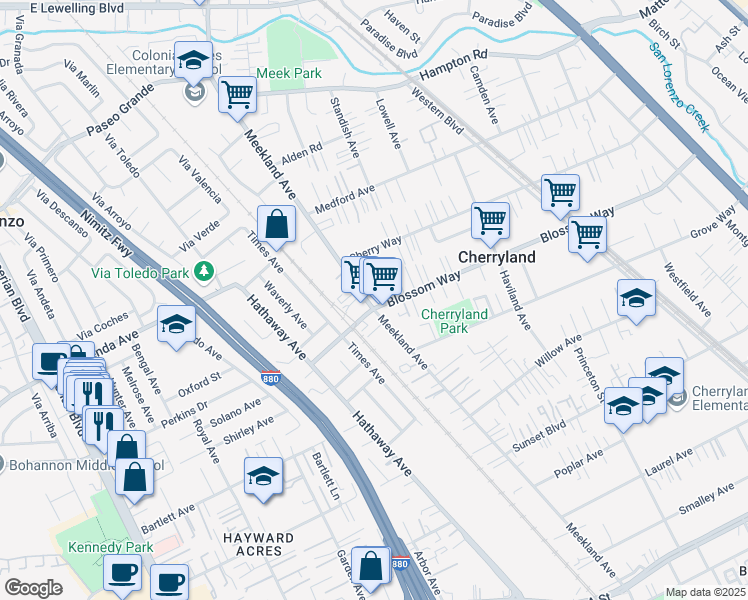Click the topmost grocery cart on Blossom Way east

560,193
